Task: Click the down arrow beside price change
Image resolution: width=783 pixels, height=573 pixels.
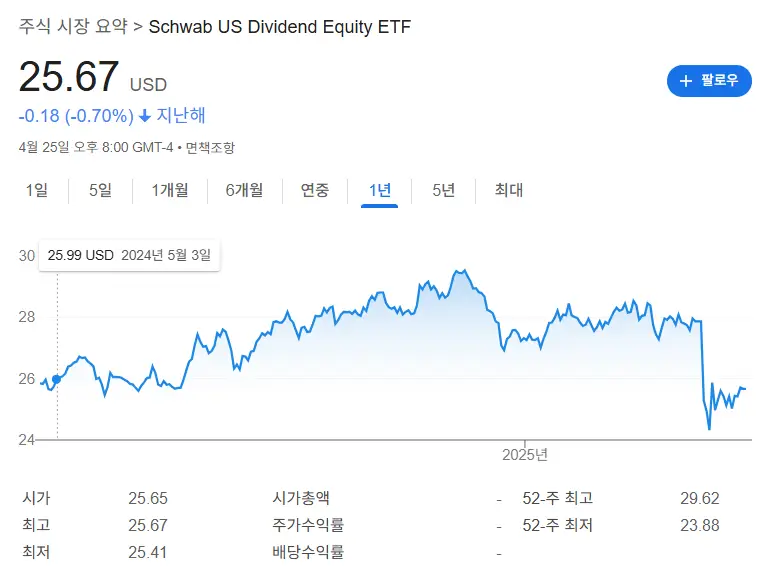Action: pyautogui.click(x=145, y=116)
